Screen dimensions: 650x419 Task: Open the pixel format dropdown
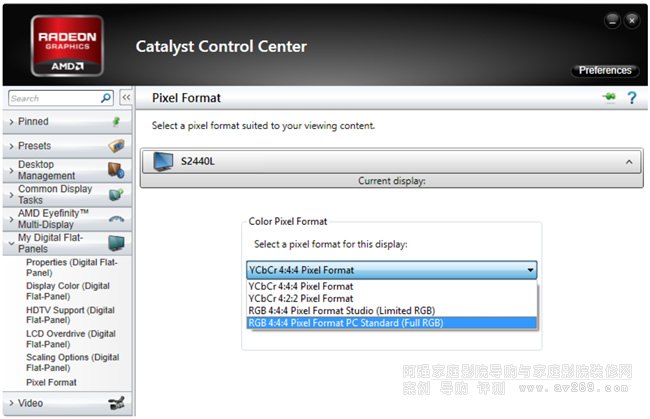coord(530,270)
